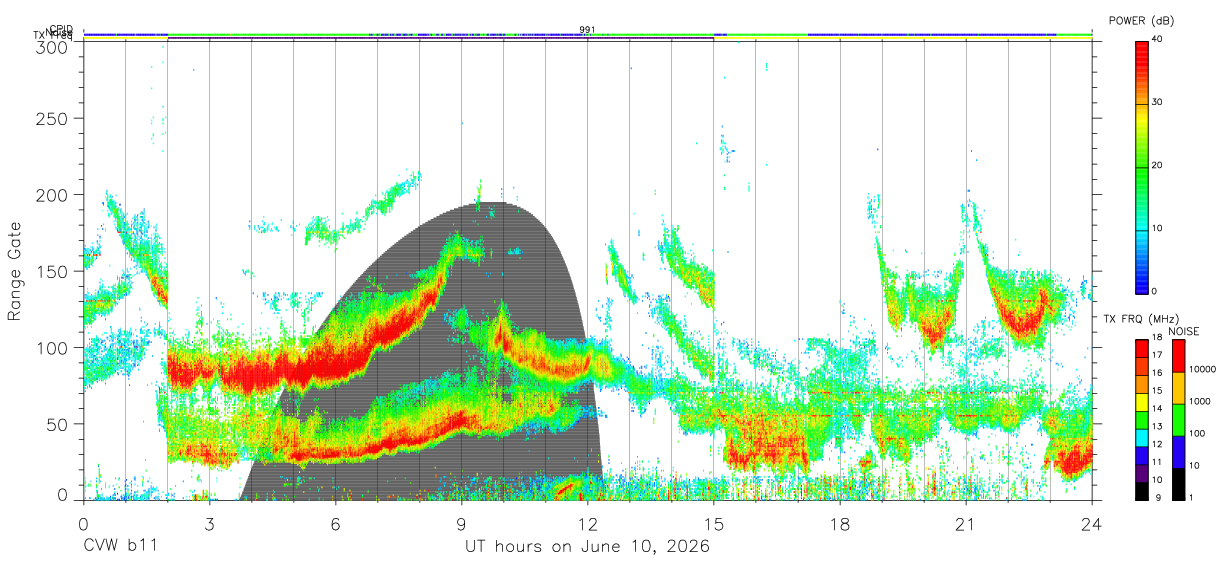Click the 100 label in NOISE legend
This screenshot has width=1228, height=567.
click(x=1197, y=433)
